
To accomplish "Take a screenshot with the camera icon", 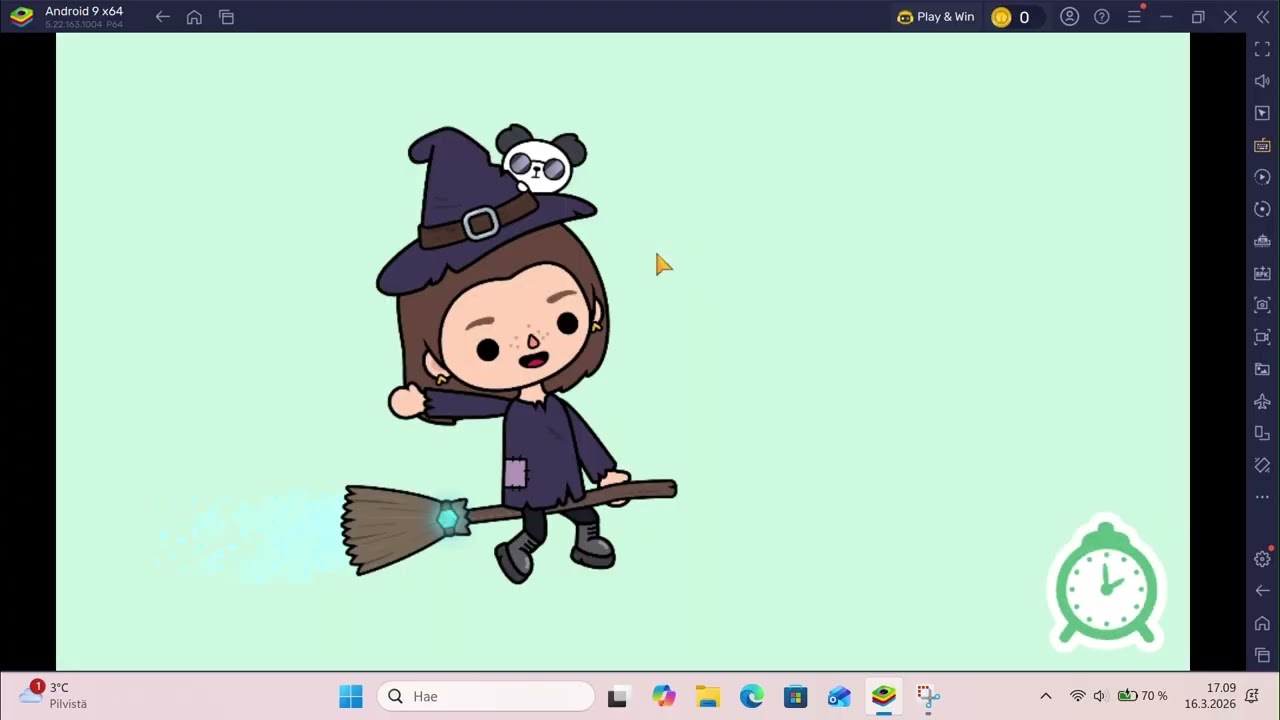I will click(x=1262, y=305).
